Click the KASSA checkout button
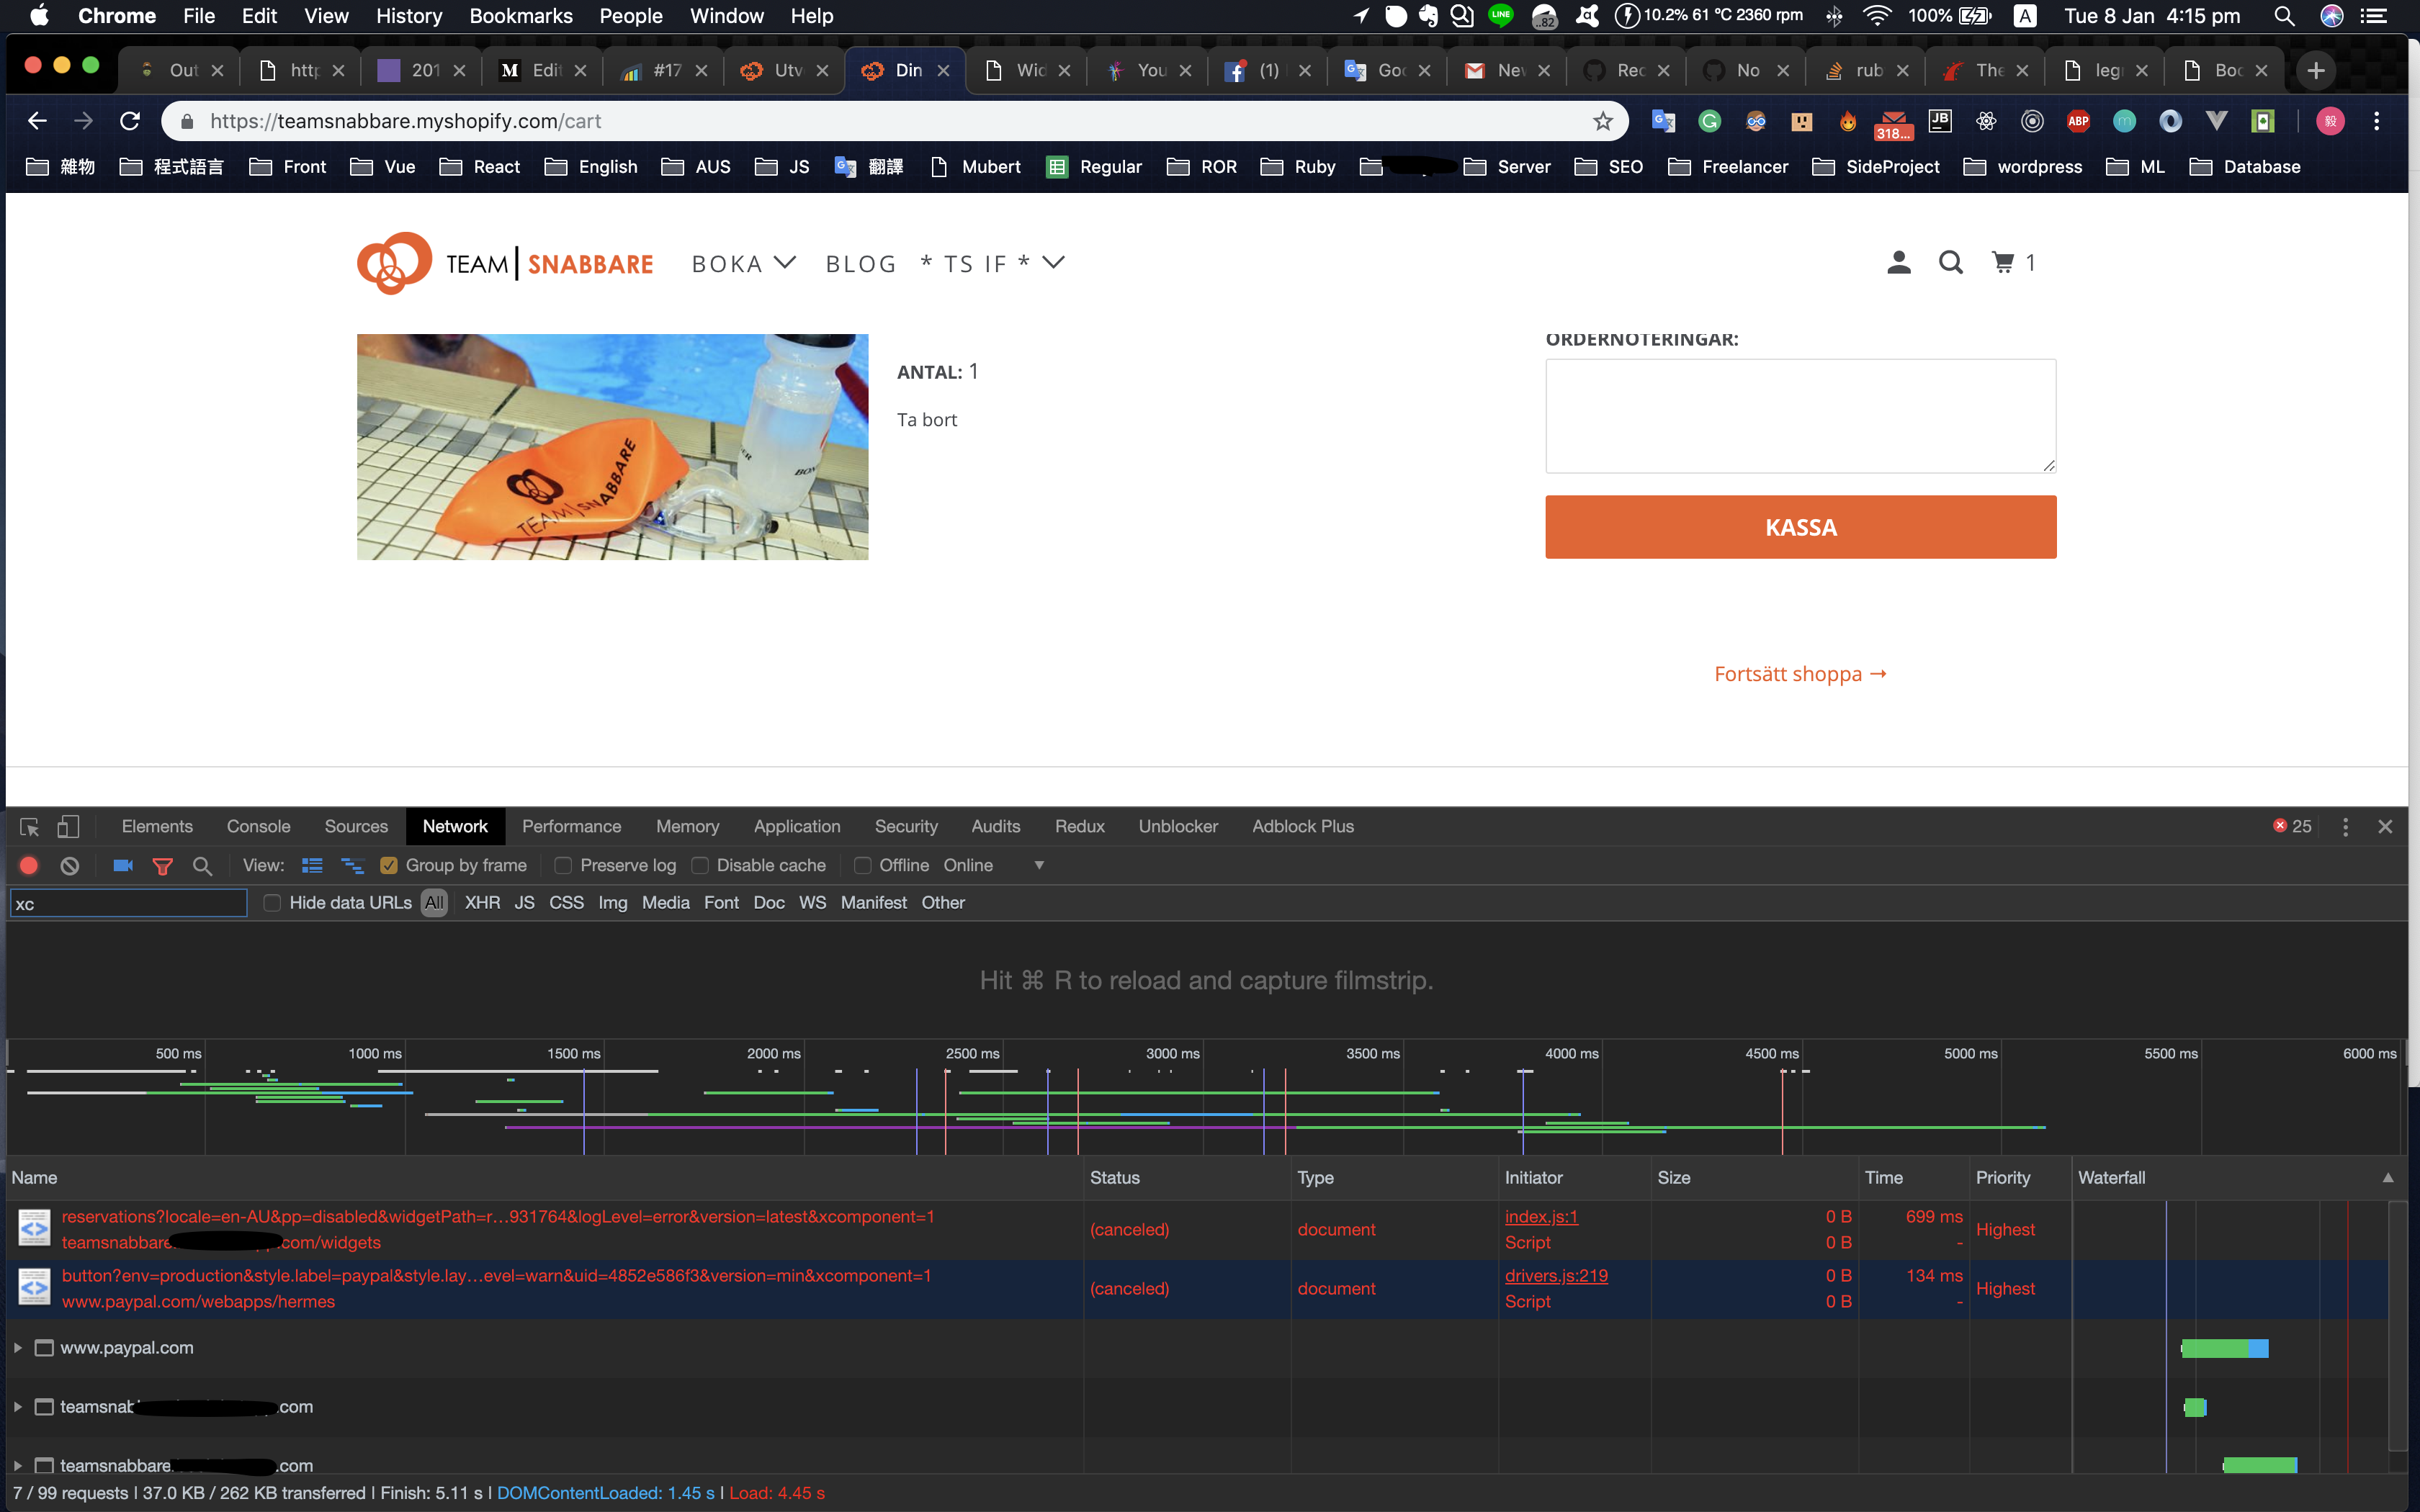Screen dimensions: 2420x1512 pyautogui.click(x=1799, y=527)
